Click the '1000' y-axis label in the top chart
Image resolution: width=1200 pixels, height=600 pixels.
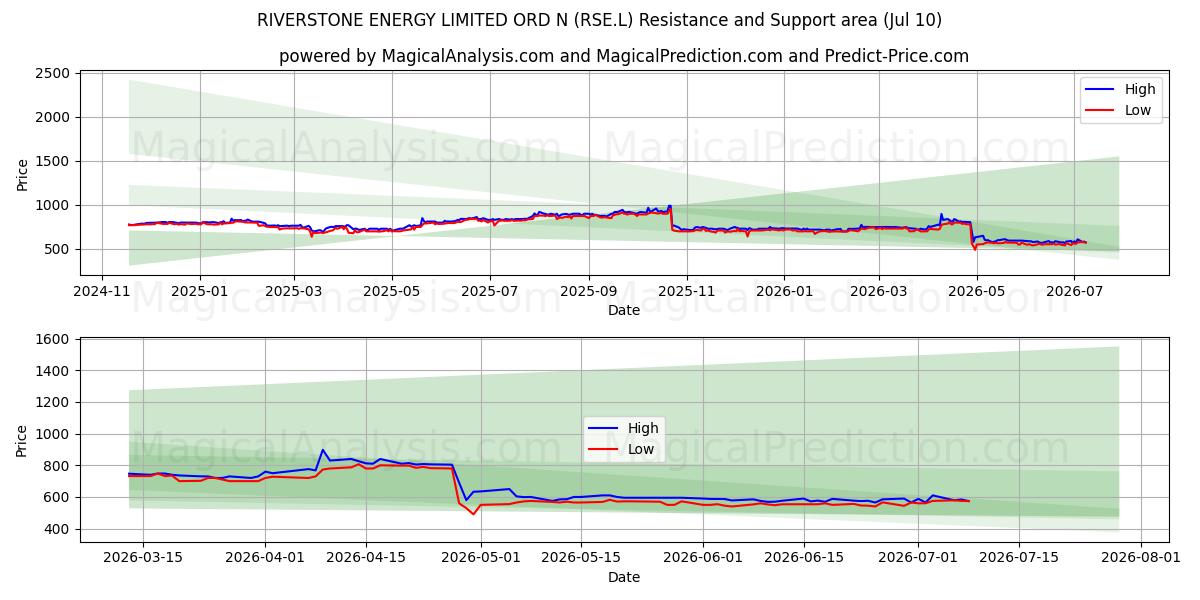coord(52,206)
